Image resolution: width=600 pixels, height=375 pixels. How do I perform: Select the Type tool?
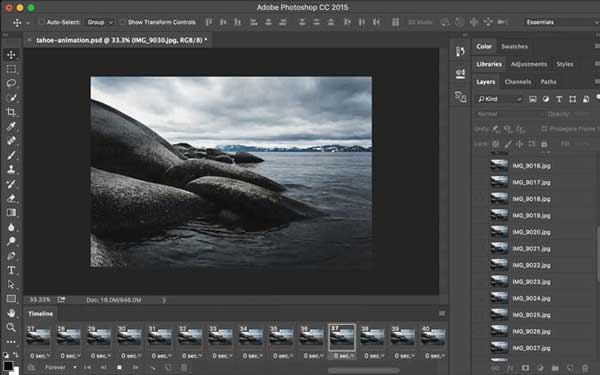click(11, 270)
